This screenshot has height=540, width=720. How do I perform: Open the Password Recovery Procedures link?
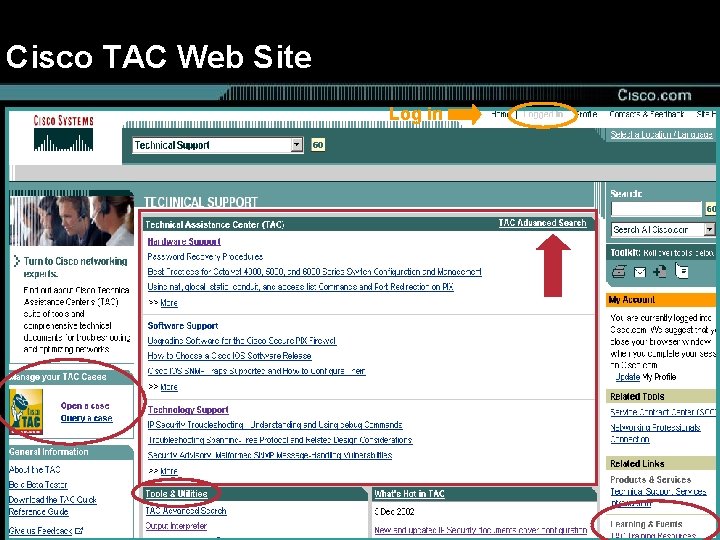point(205,257)
